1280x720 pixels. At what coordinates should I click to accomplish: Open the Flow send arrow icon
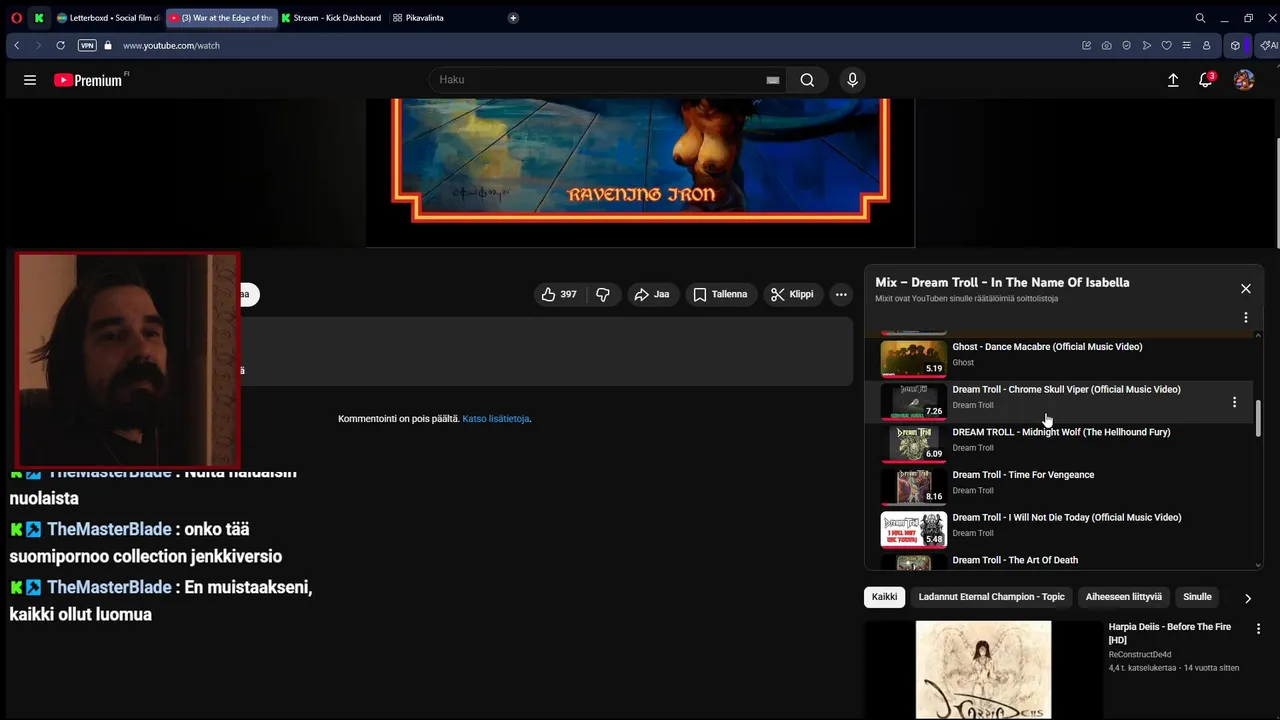tap(1147, 45)
